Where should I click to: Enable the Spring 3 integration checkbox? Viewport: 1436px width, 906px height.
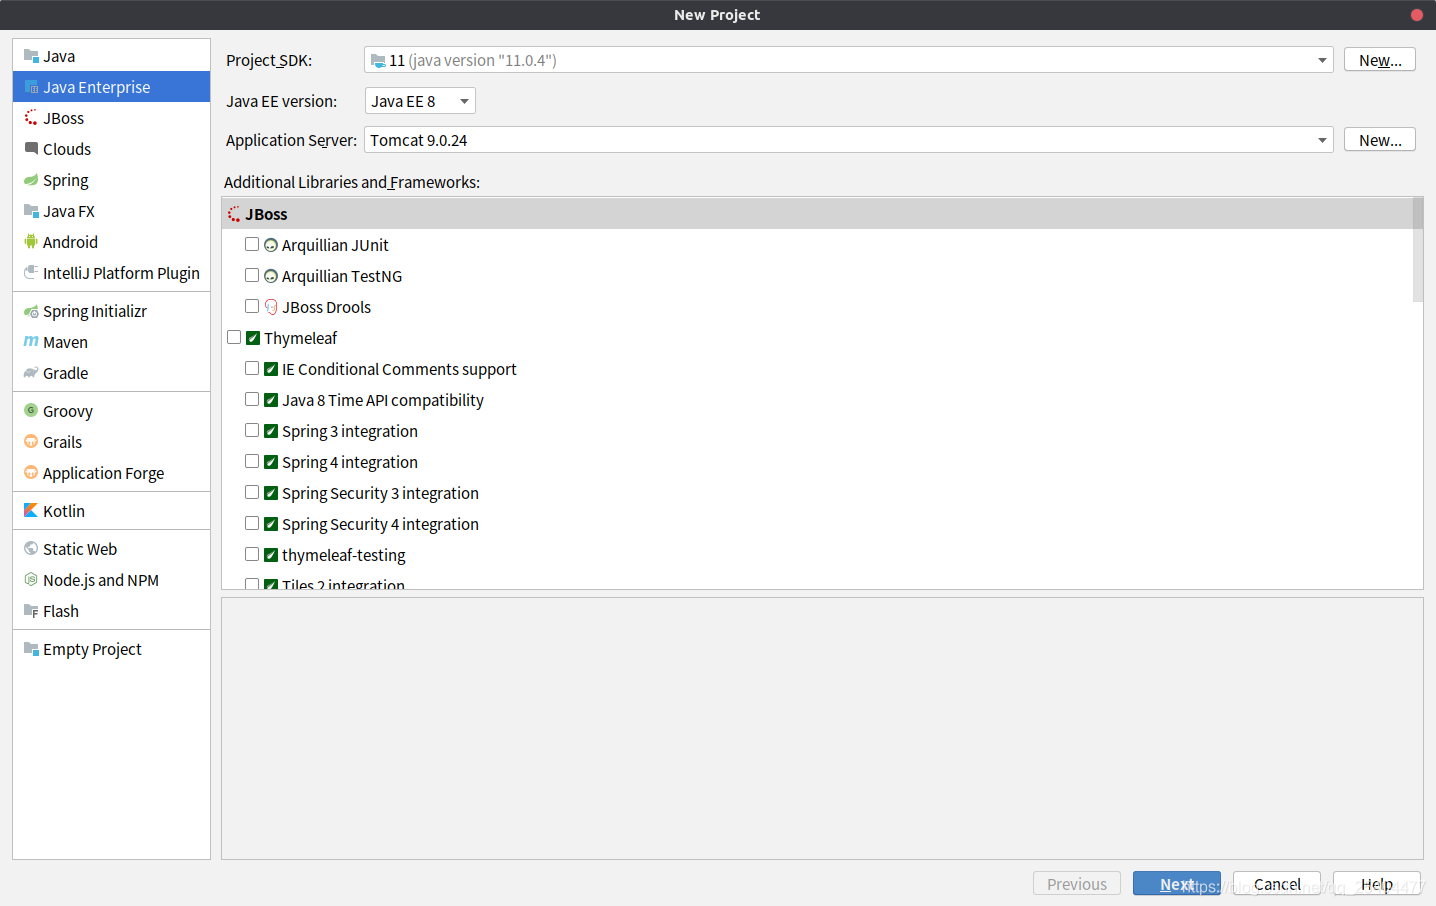[x=252, y=430]
